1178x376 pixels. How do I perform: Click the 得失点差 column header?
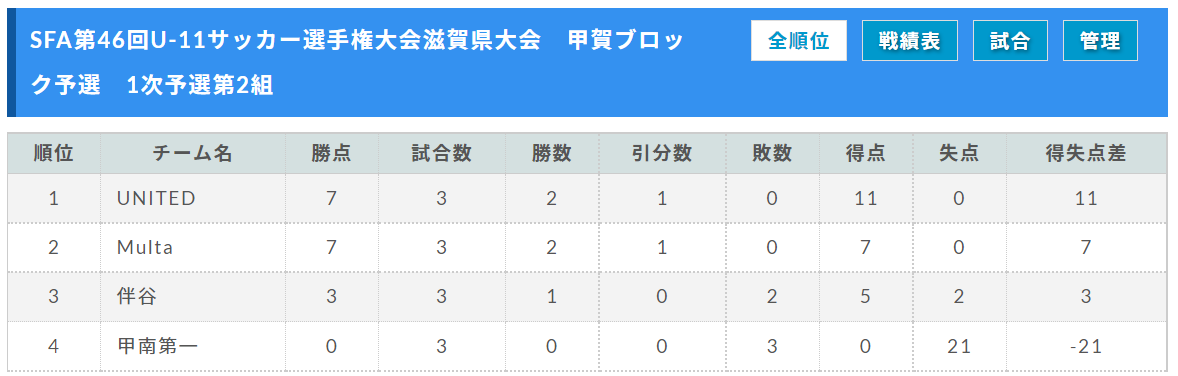pos(1086,154)
